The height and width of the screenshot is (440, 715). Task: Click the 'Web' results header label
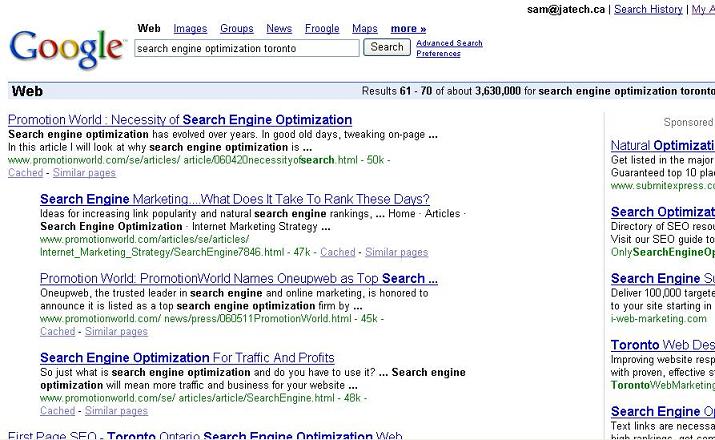coord(27,91)
